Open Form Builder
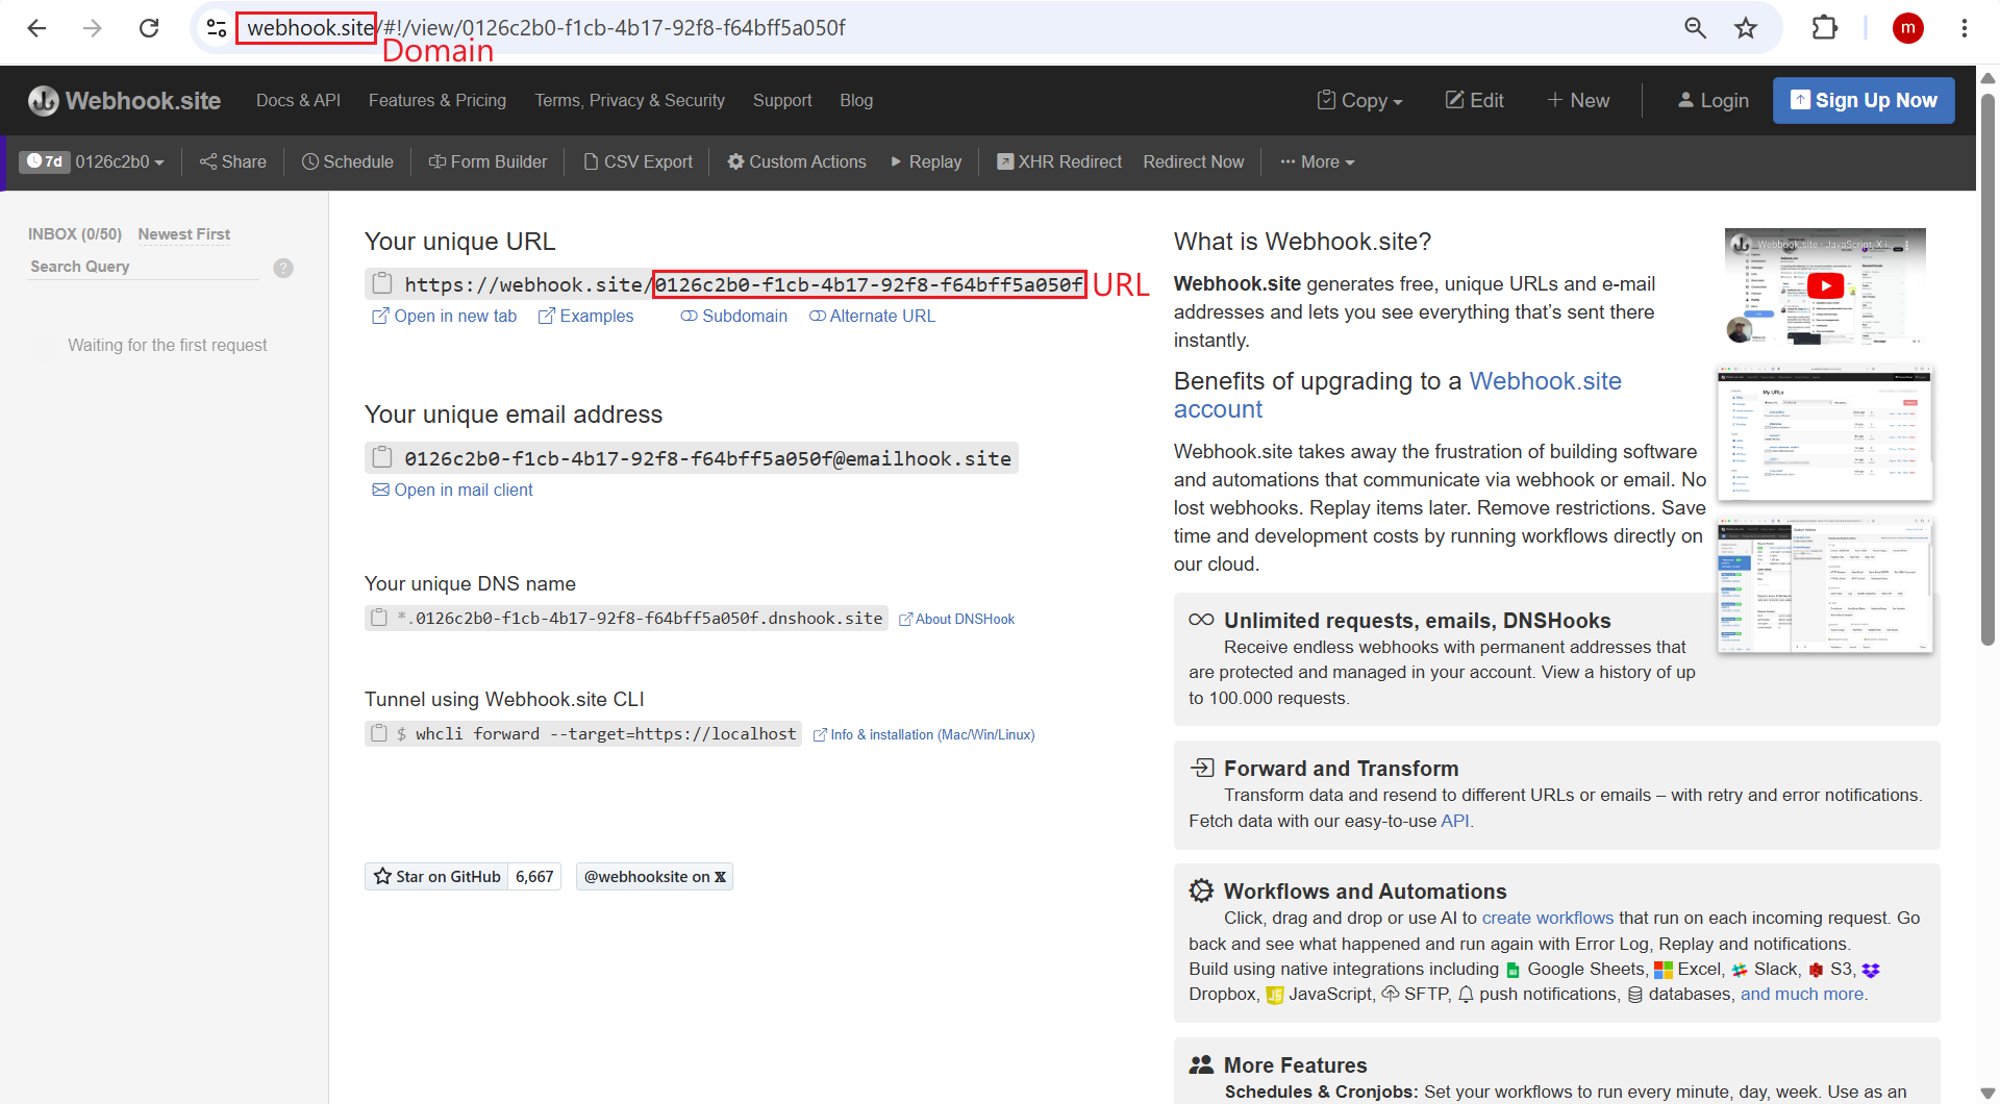 (488, 162)
